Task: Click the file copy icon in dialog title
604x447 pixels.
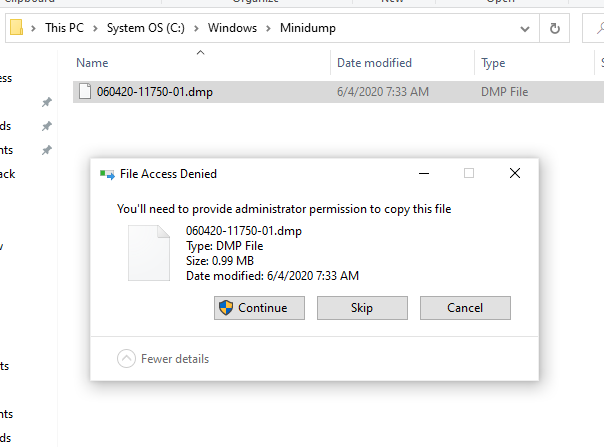Action: click(x=107, y=175)
